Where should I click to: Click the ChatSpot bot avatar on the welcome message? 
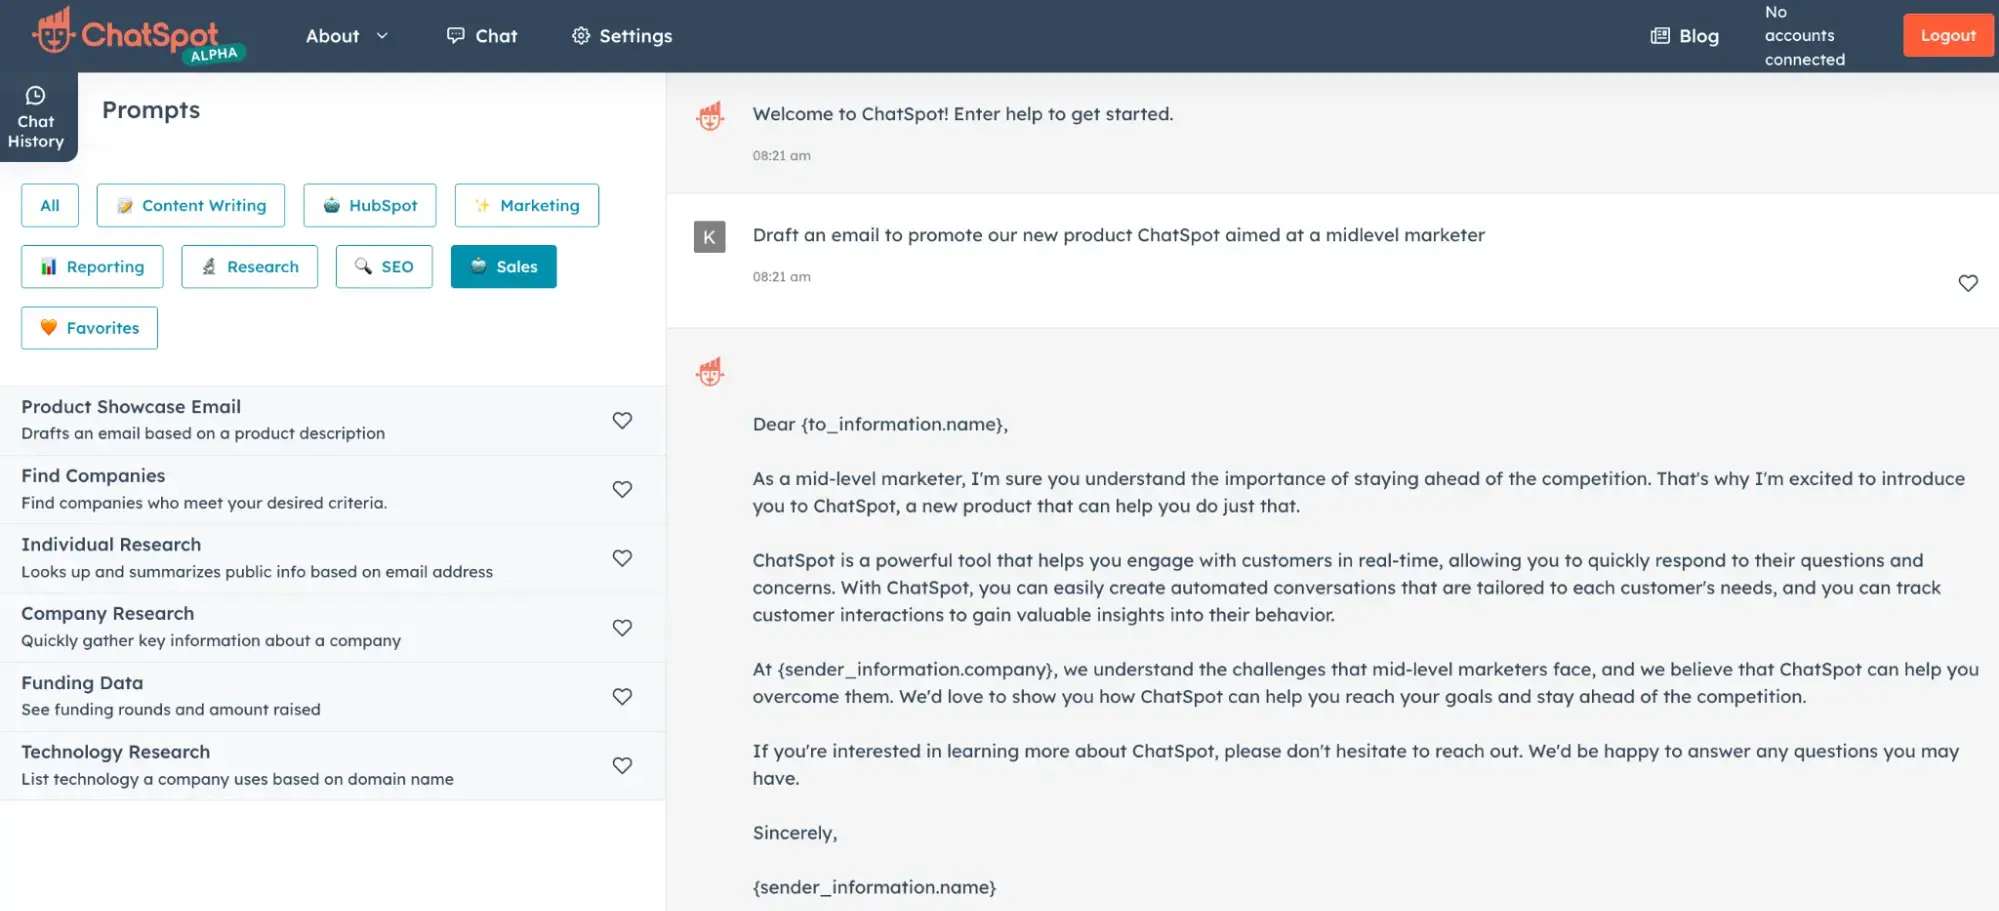click(710, 115)
